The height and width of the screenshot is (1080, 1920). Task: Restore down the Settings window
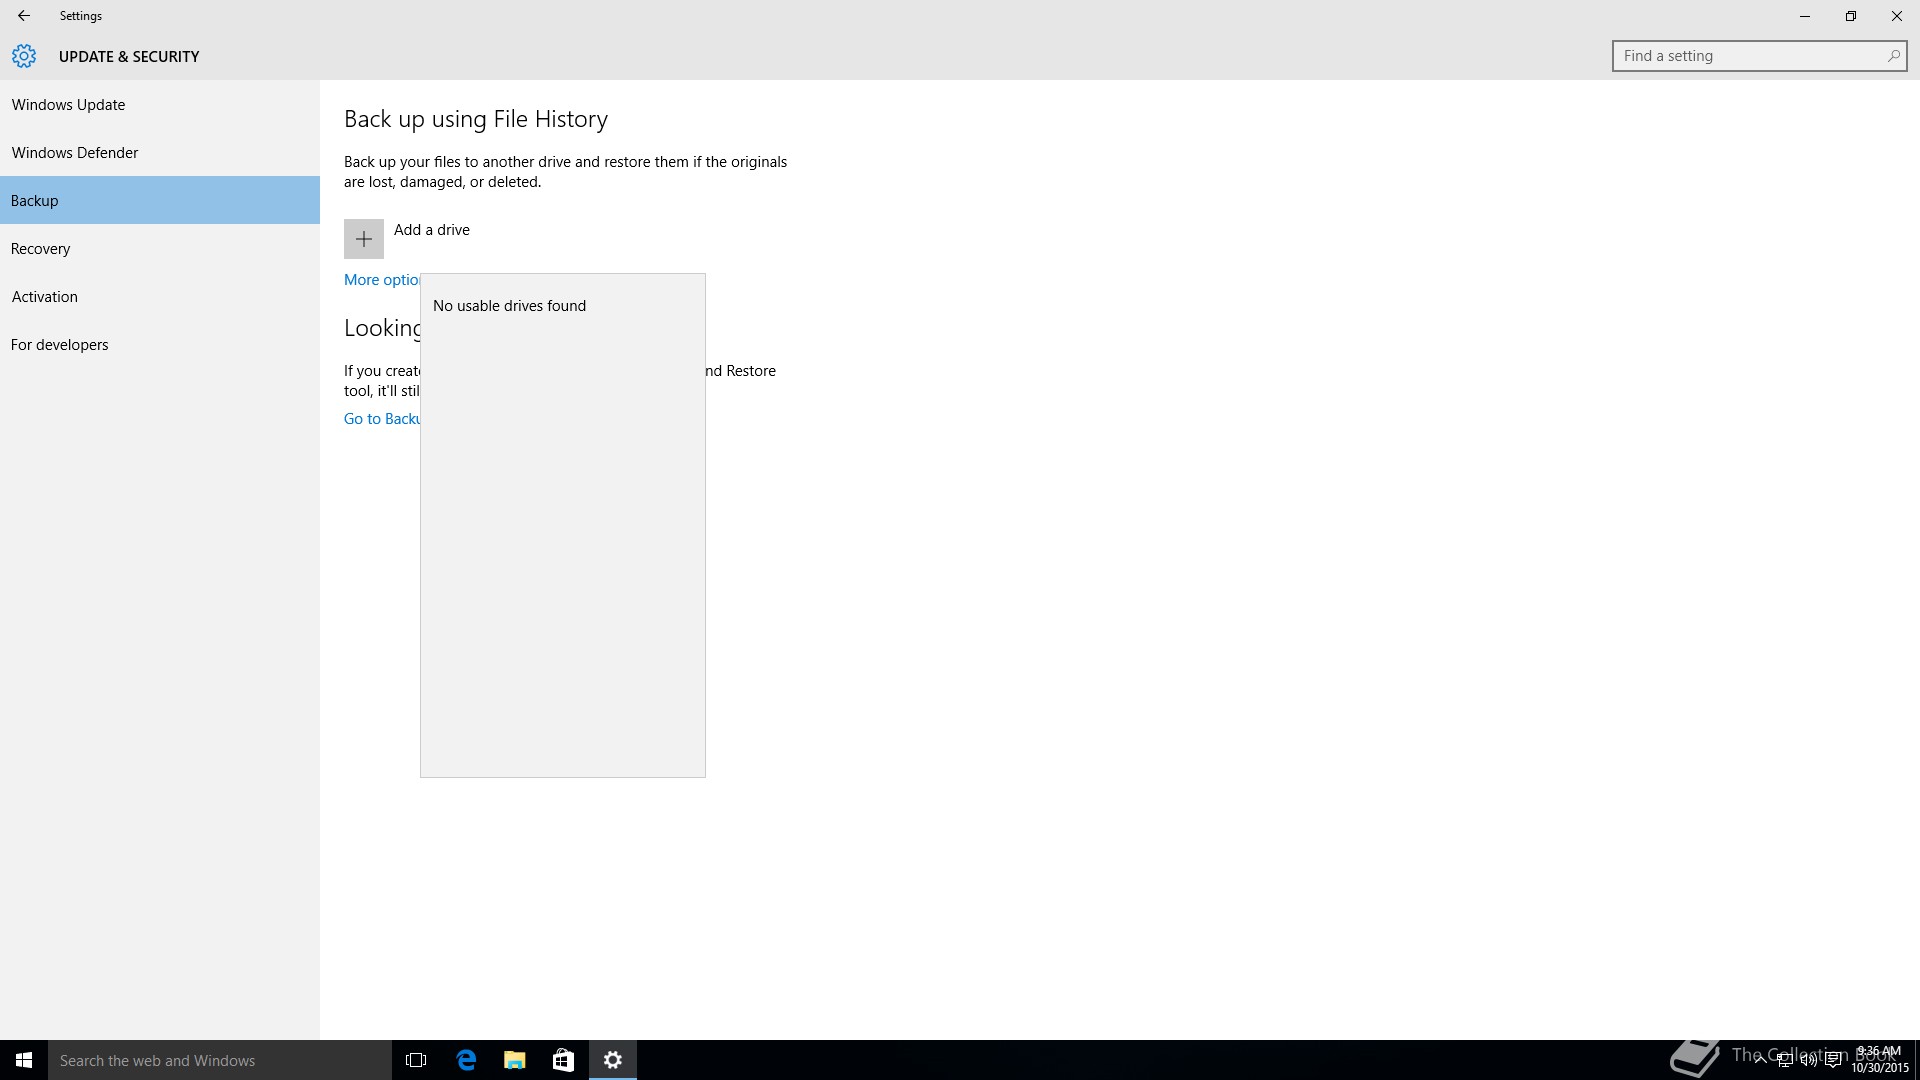(x=1851, y=16)
